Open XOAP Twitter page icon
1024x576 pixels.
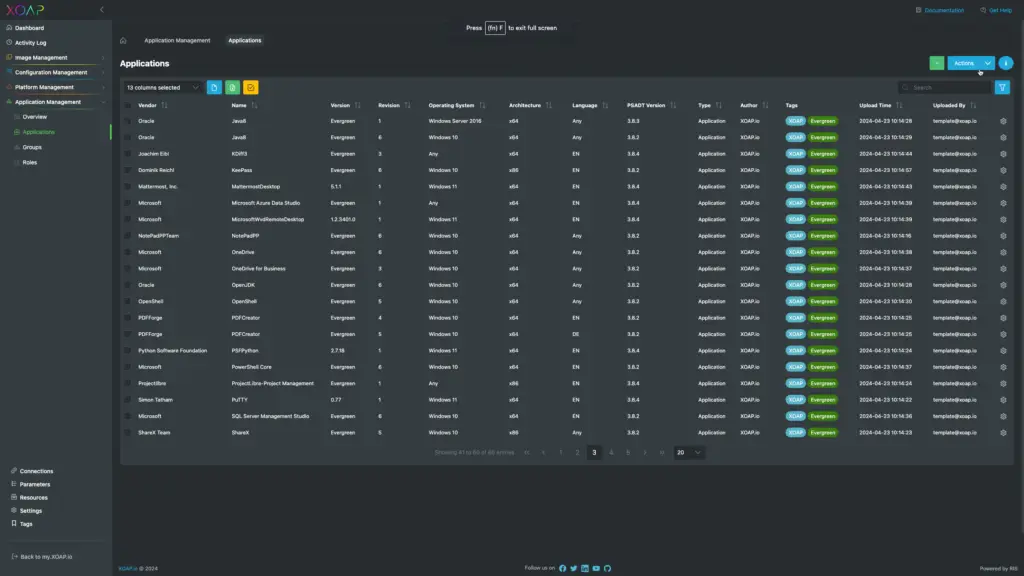tap(573, 568)
